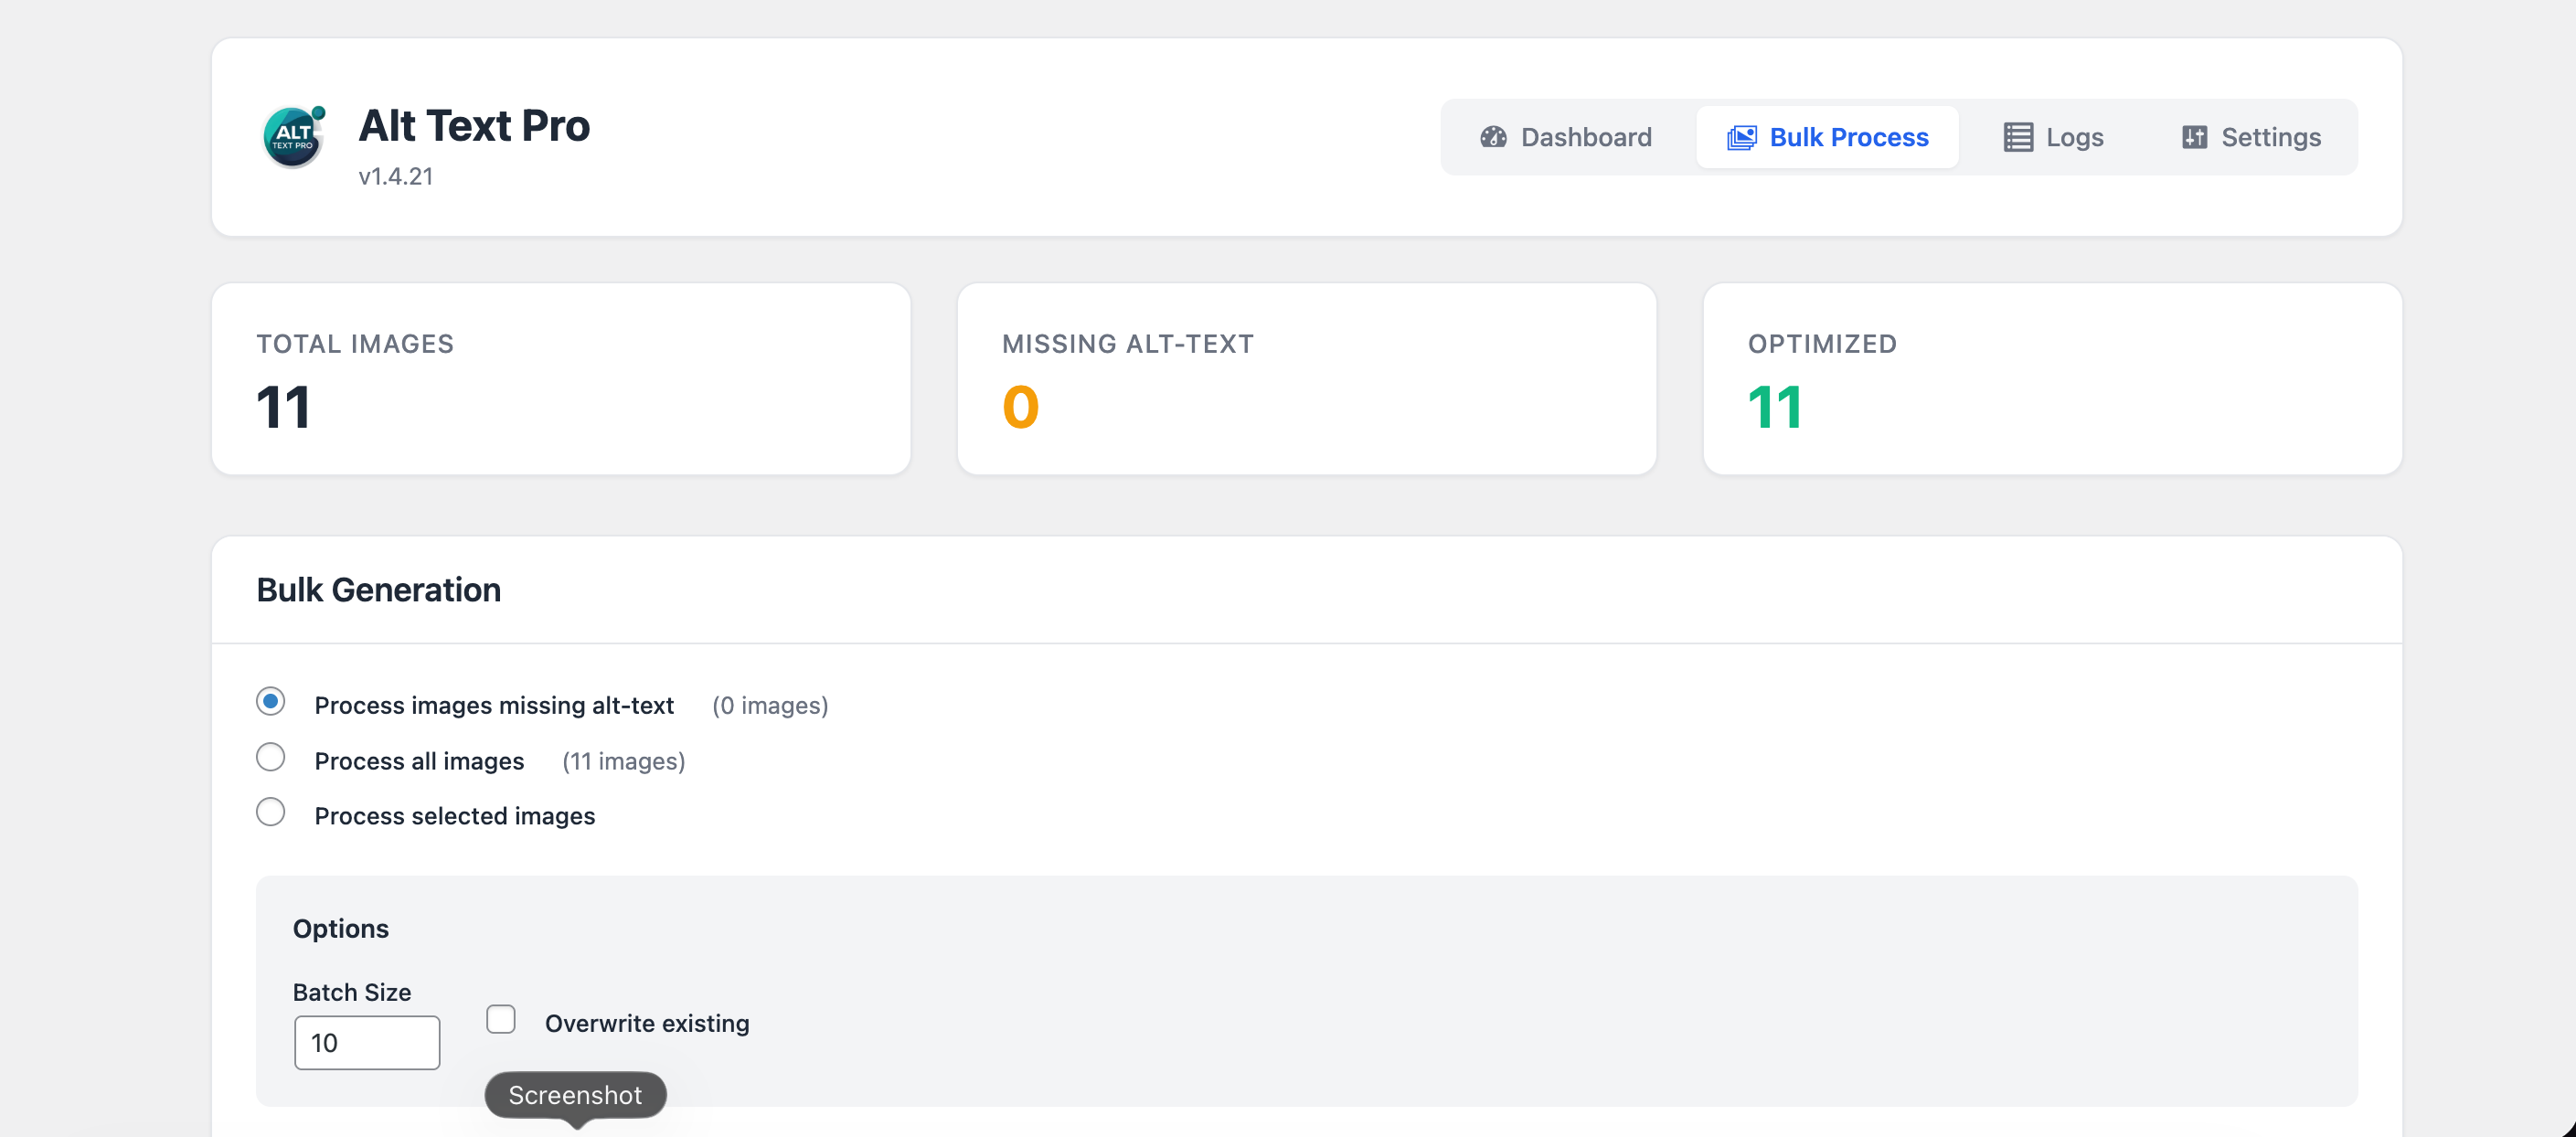Image resolution: width=2576 pixels, height=1137 pixels.
Task: Select 'Process images missing alt-text' radio
Action: pos(270,701)
